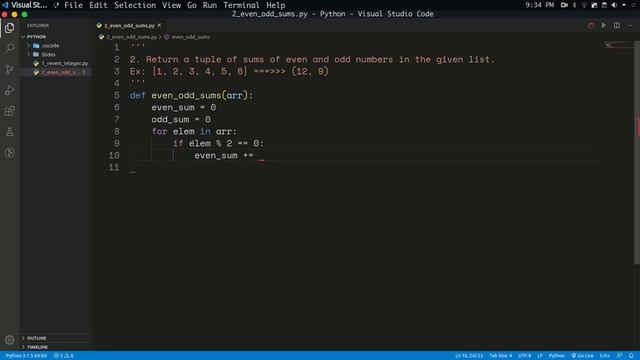The height and width of the screenshot is (360, 640).
Task: Open the Search view in activity bar
Action: click(x=9, y=49)
